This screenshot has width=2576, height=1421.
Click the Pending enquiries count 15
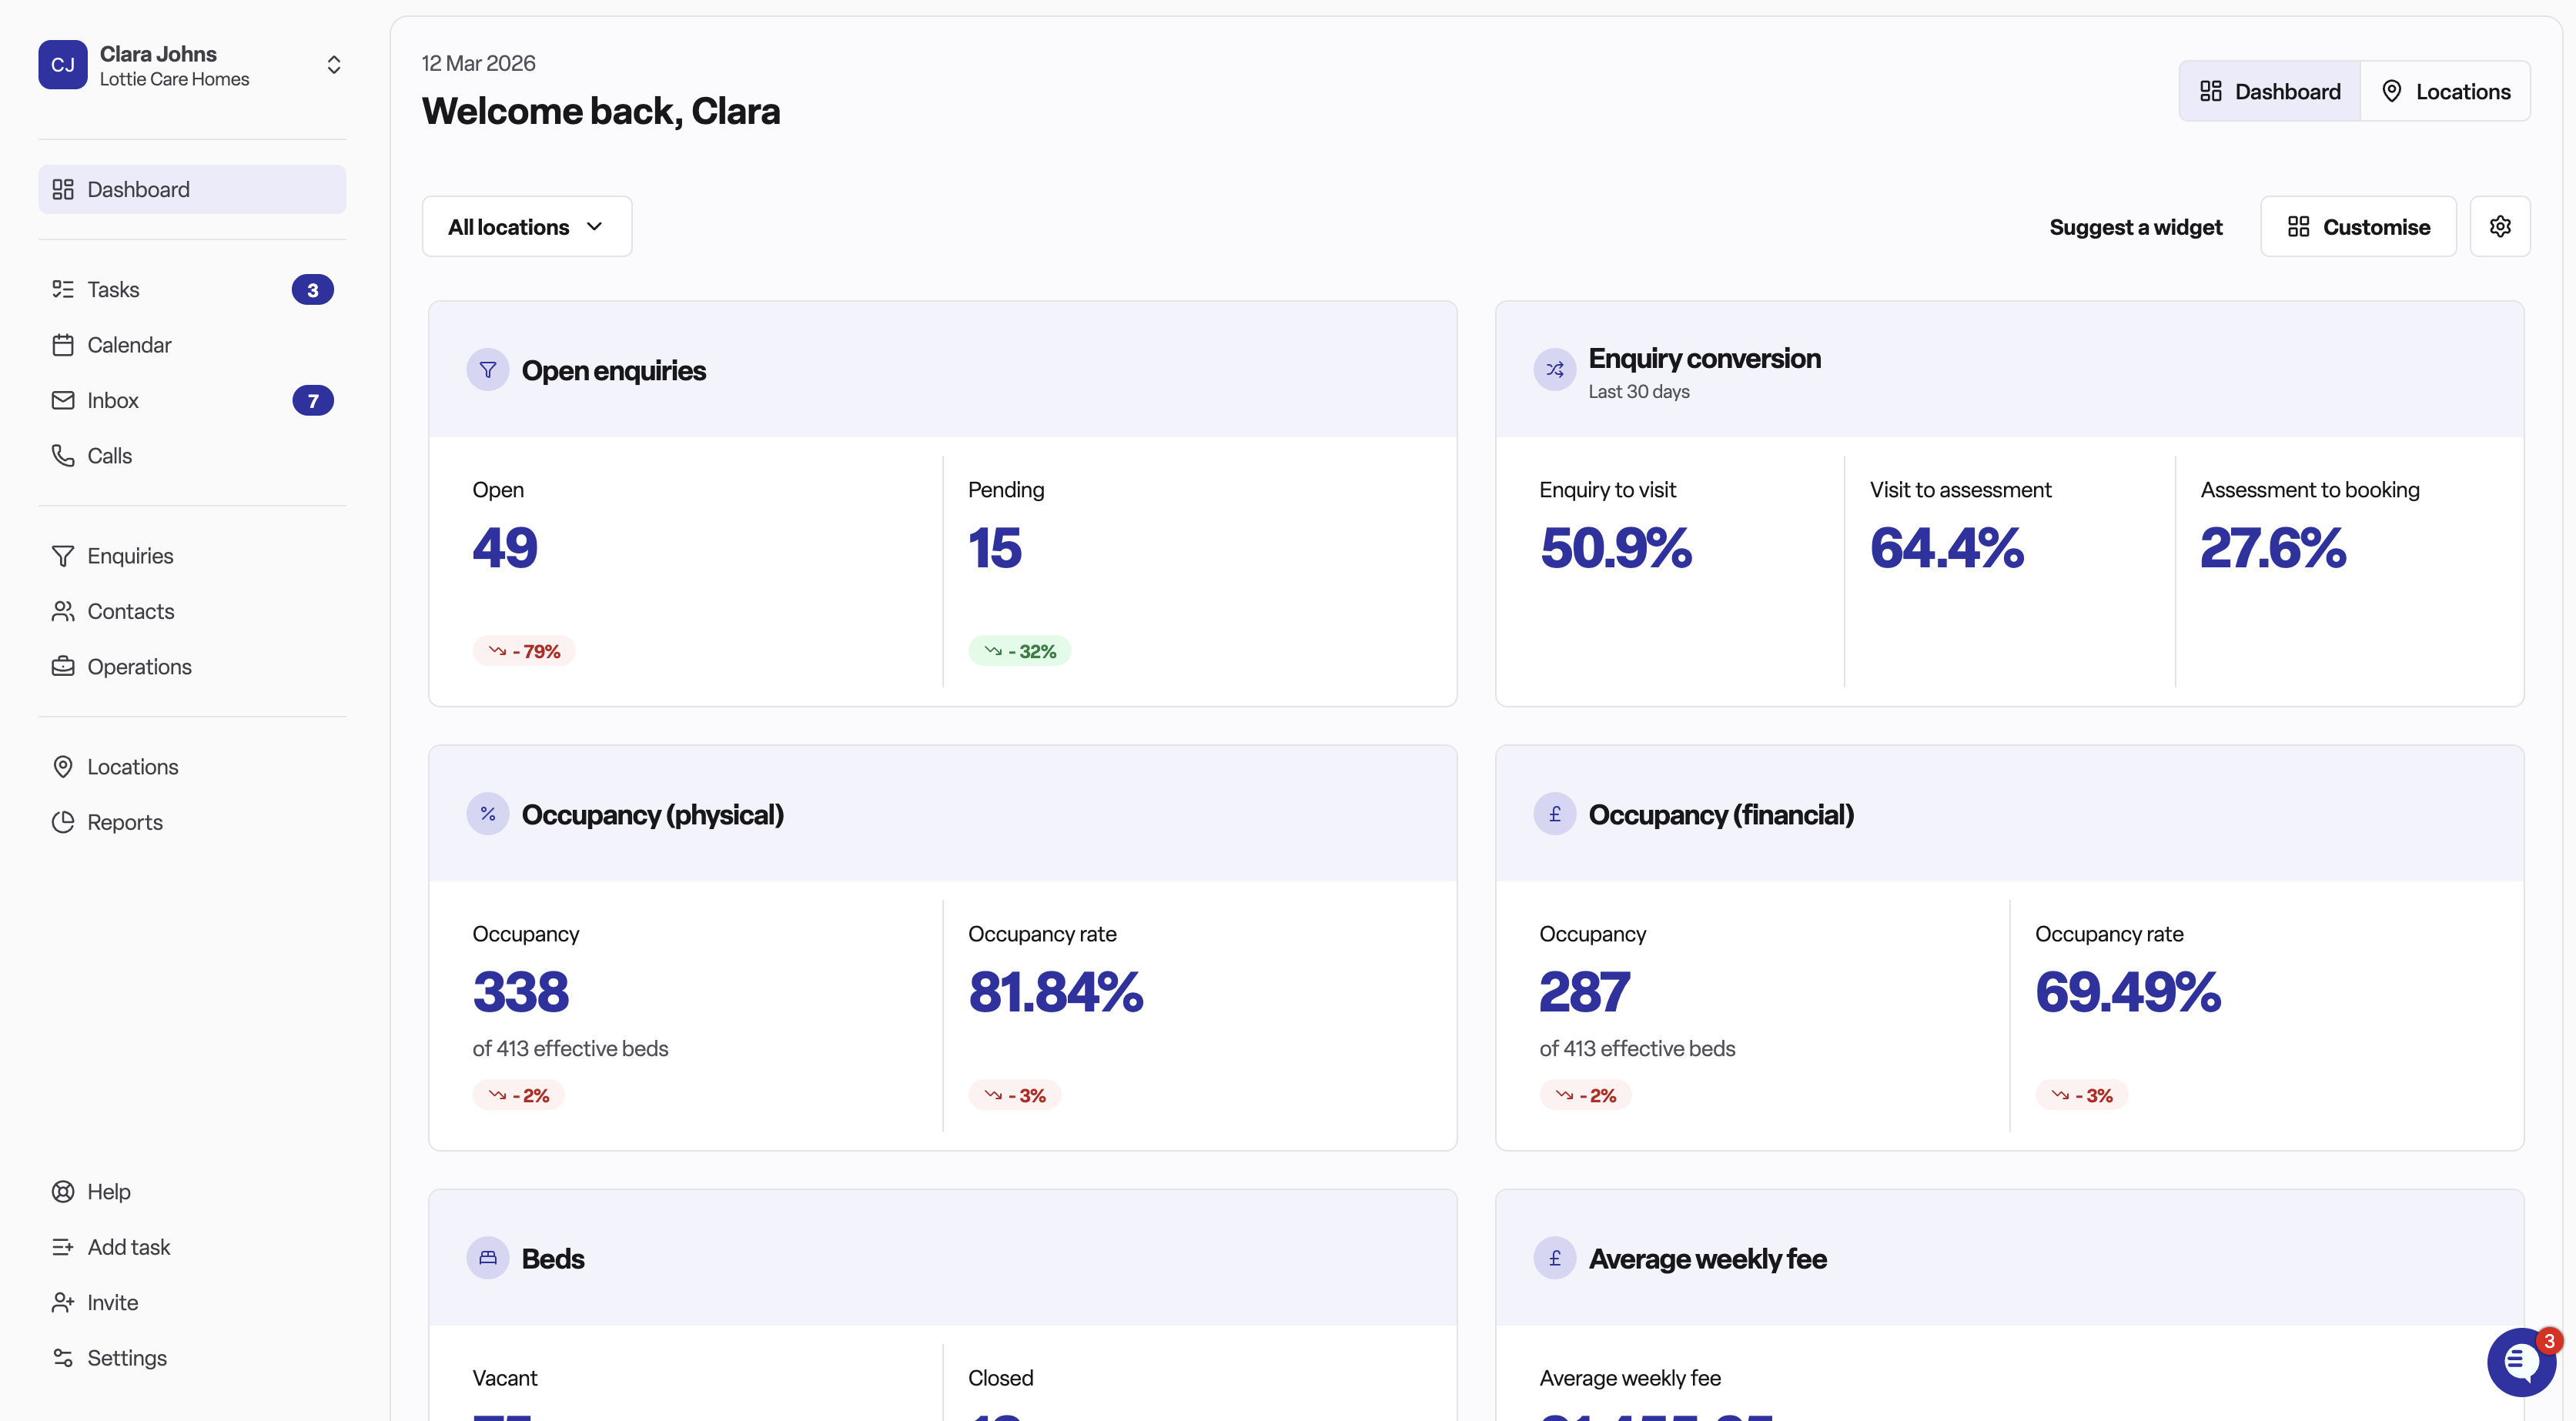click(x=995, y=548)
